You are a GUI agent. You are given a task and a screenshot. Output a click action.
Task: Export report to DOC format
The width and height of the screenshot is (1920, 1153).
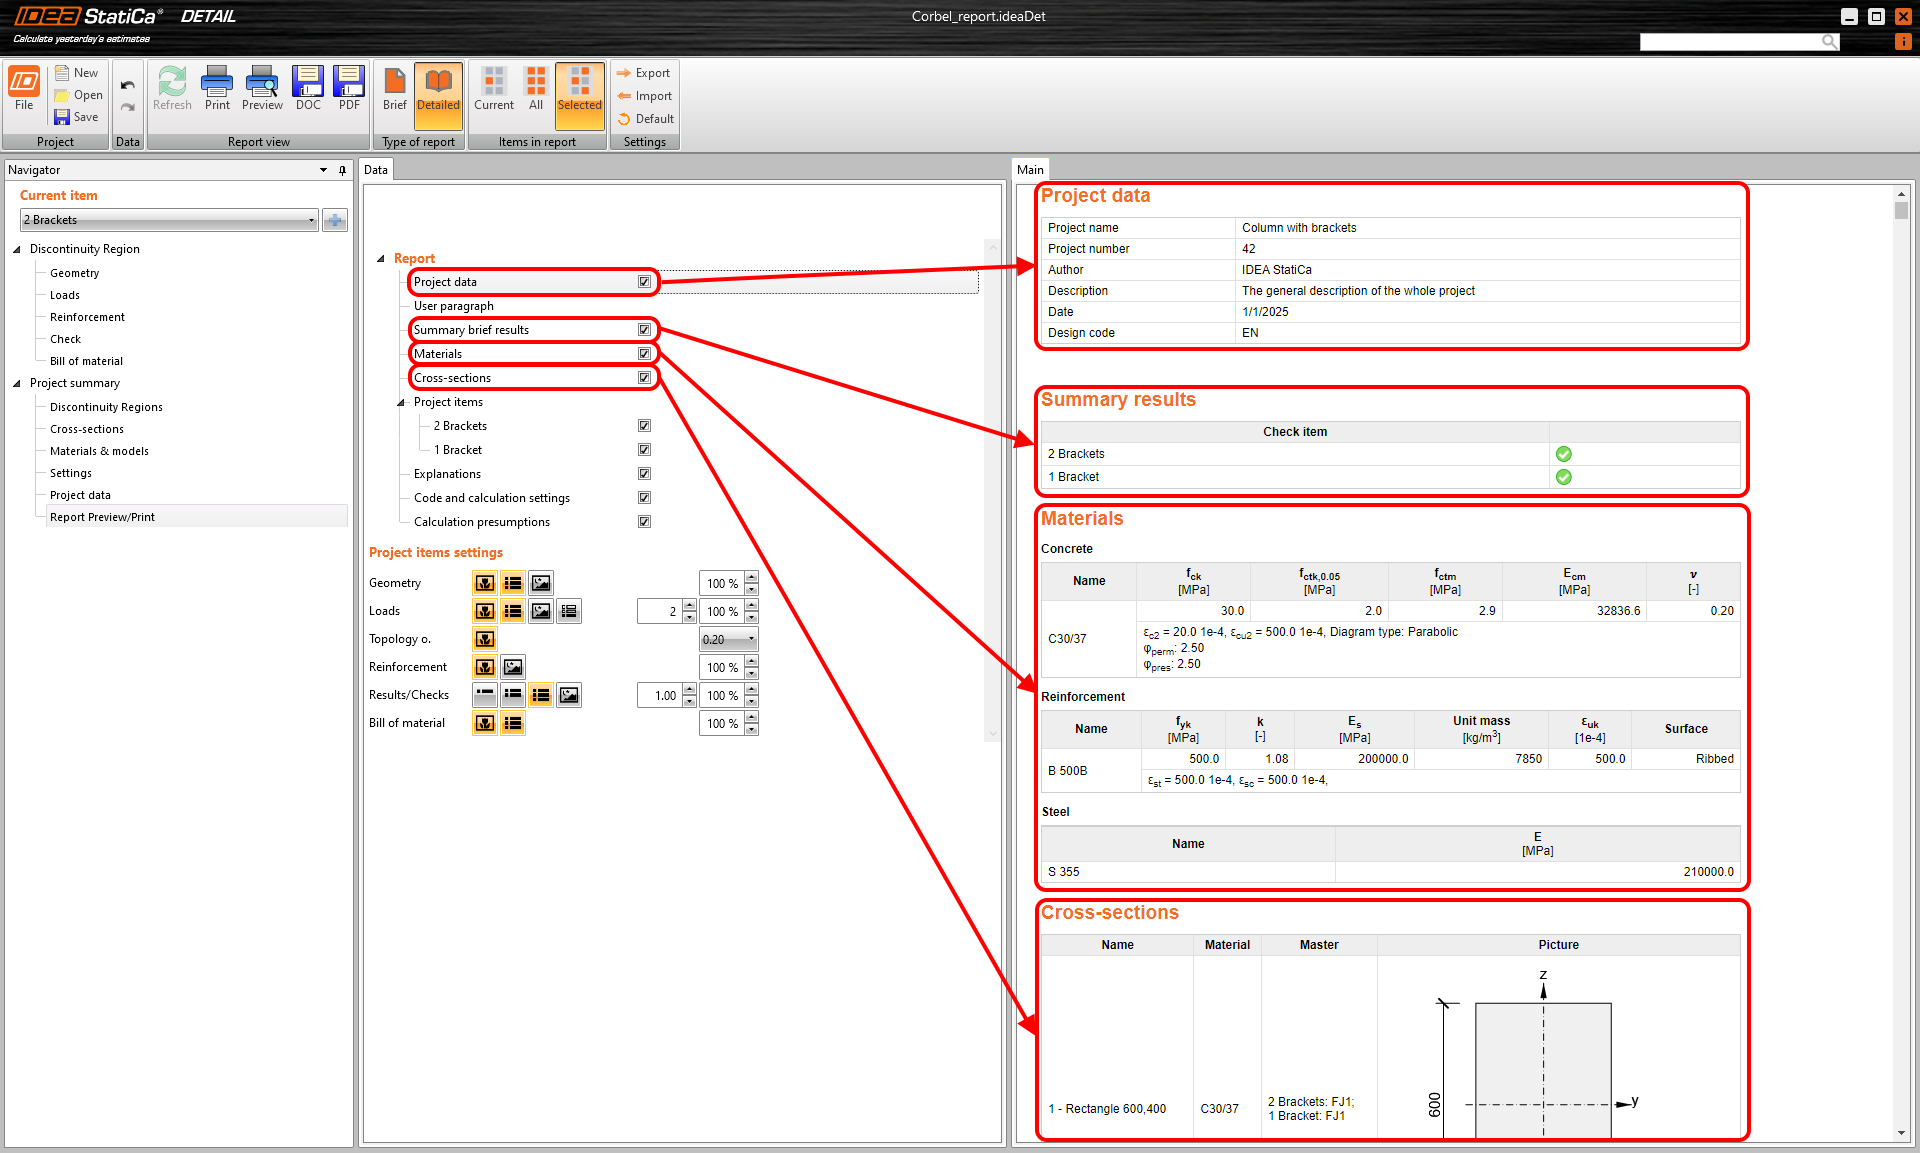coord(308,88)
